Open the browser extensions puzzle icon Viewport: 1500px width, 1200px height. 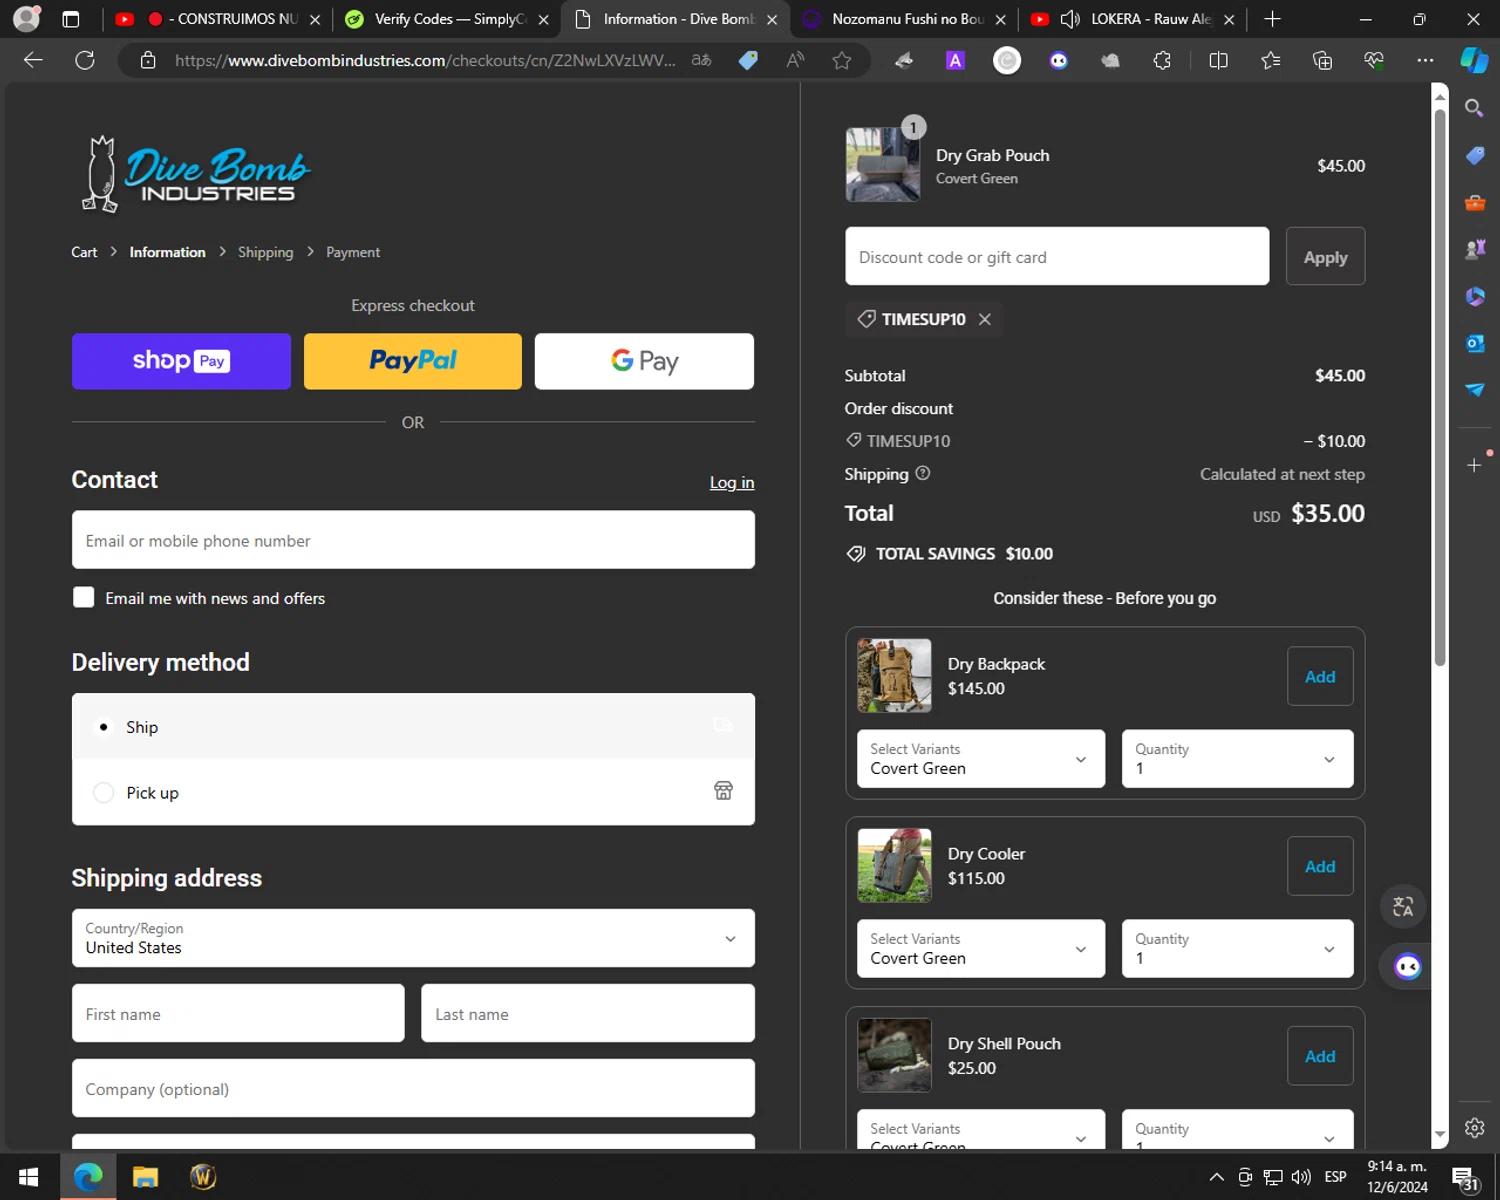click(1162, 60)
